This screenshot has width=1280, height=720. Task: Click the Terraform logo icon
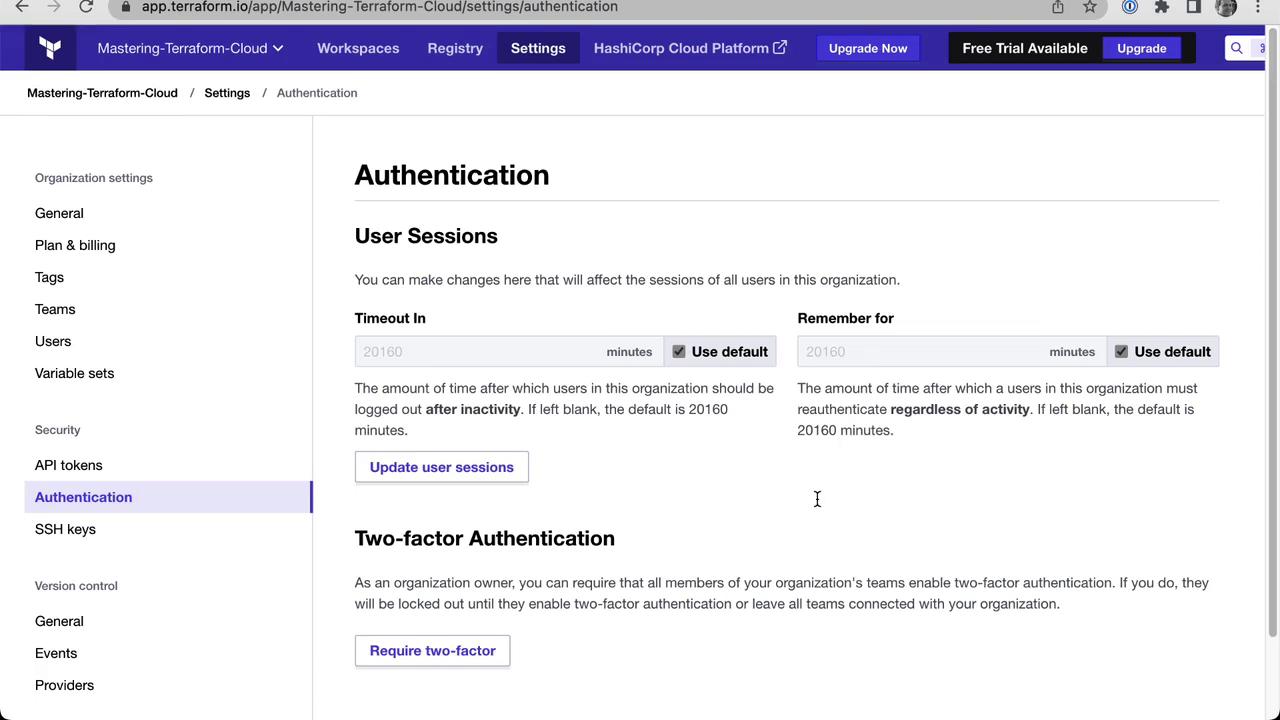(x=50, y=48)
